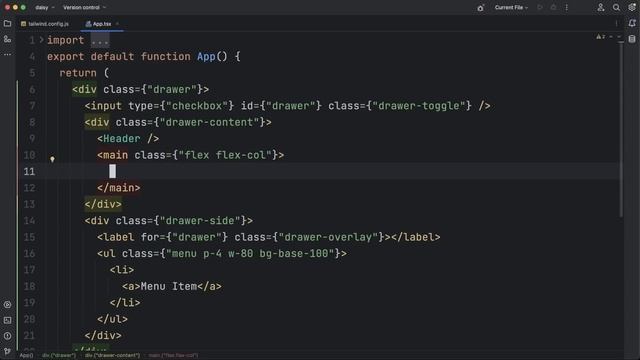This screenshot has width=640, height=360.
Task: Click the div("drawer-content") breadcrumb
Action: (x=112, y=356)
